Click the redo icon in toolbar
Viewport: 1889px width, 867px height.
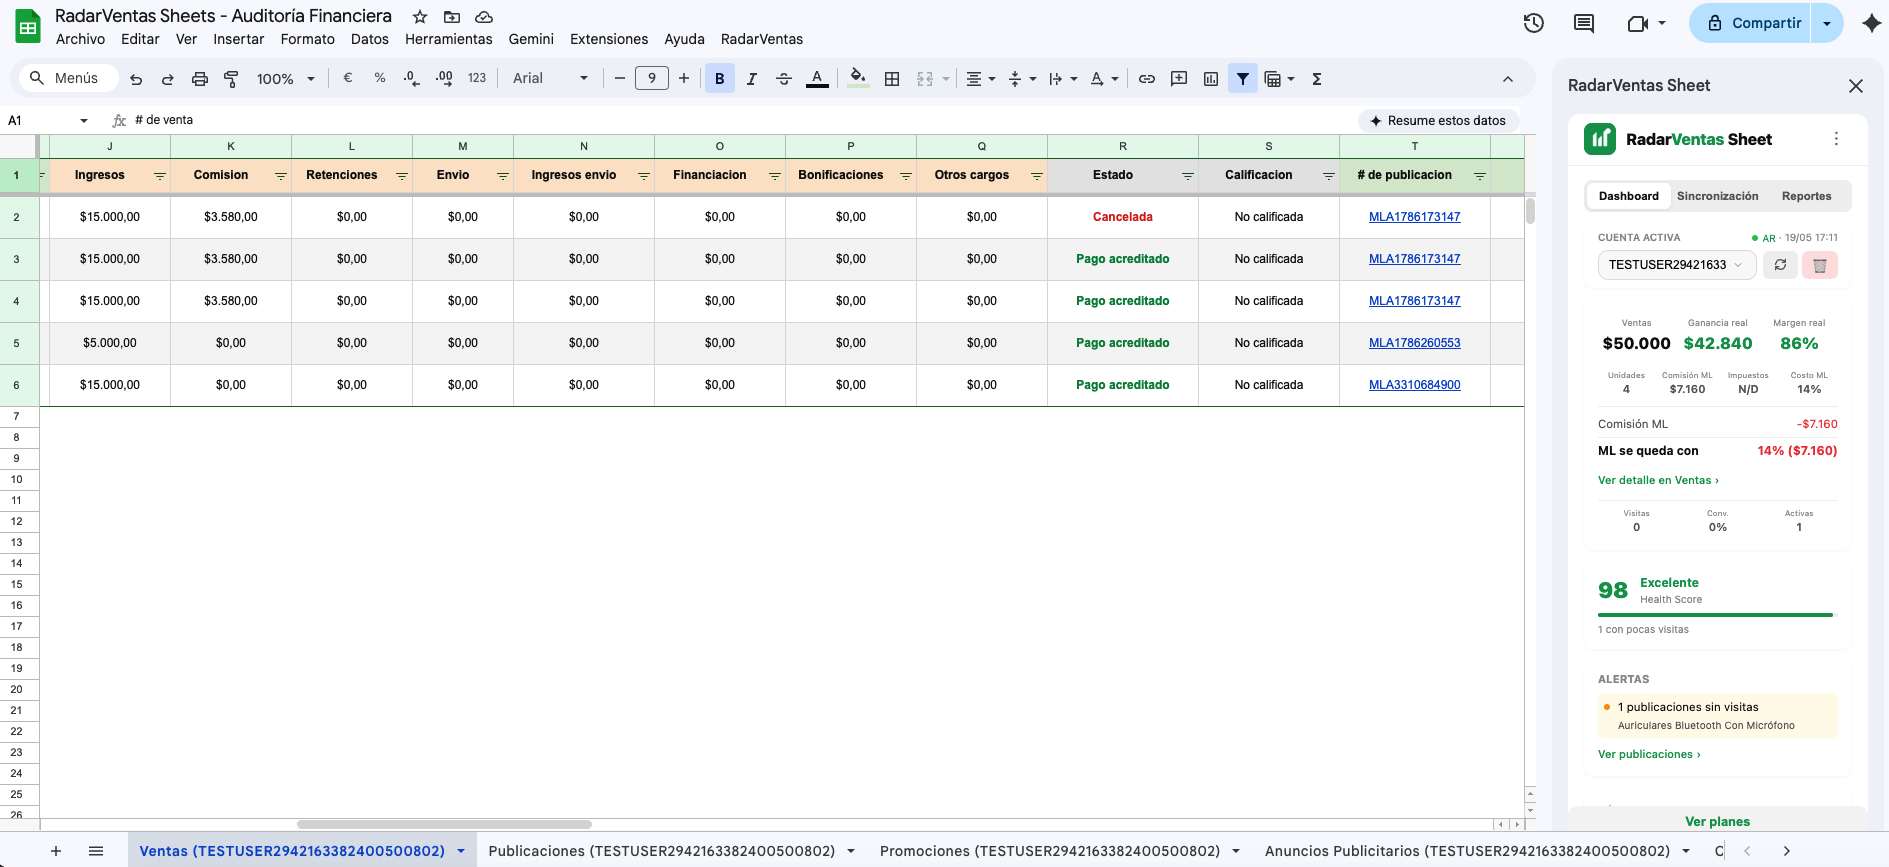167,79
